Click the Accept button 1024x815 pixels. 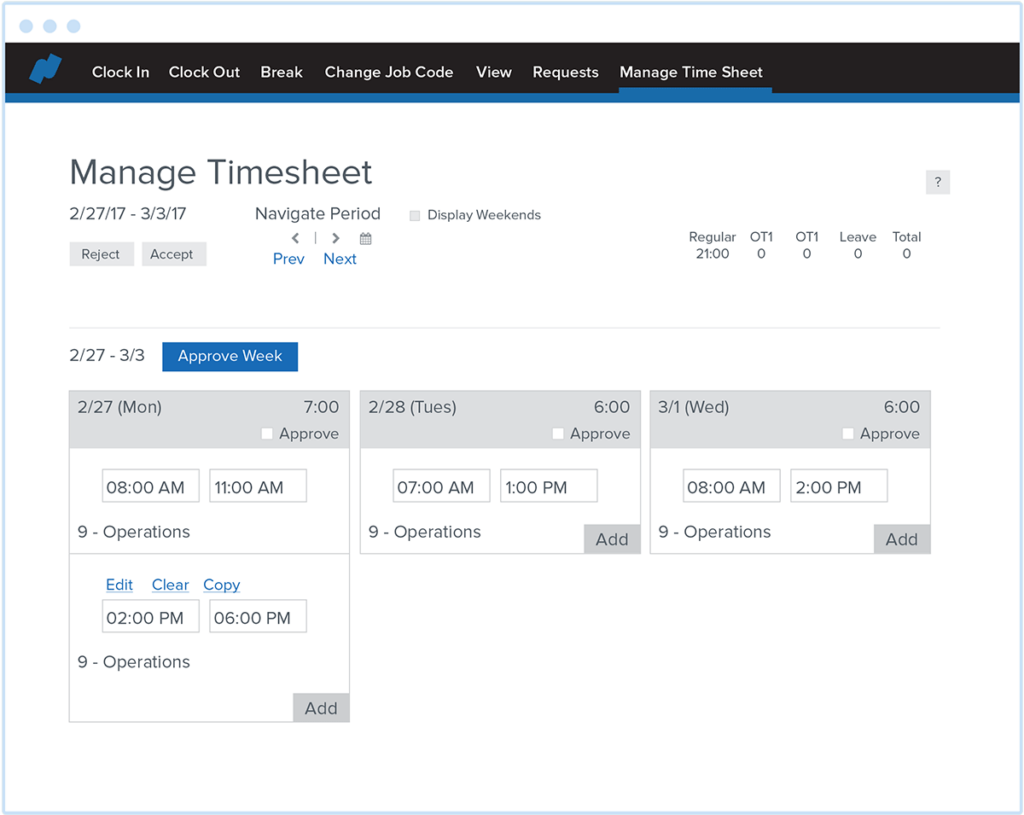174,254
